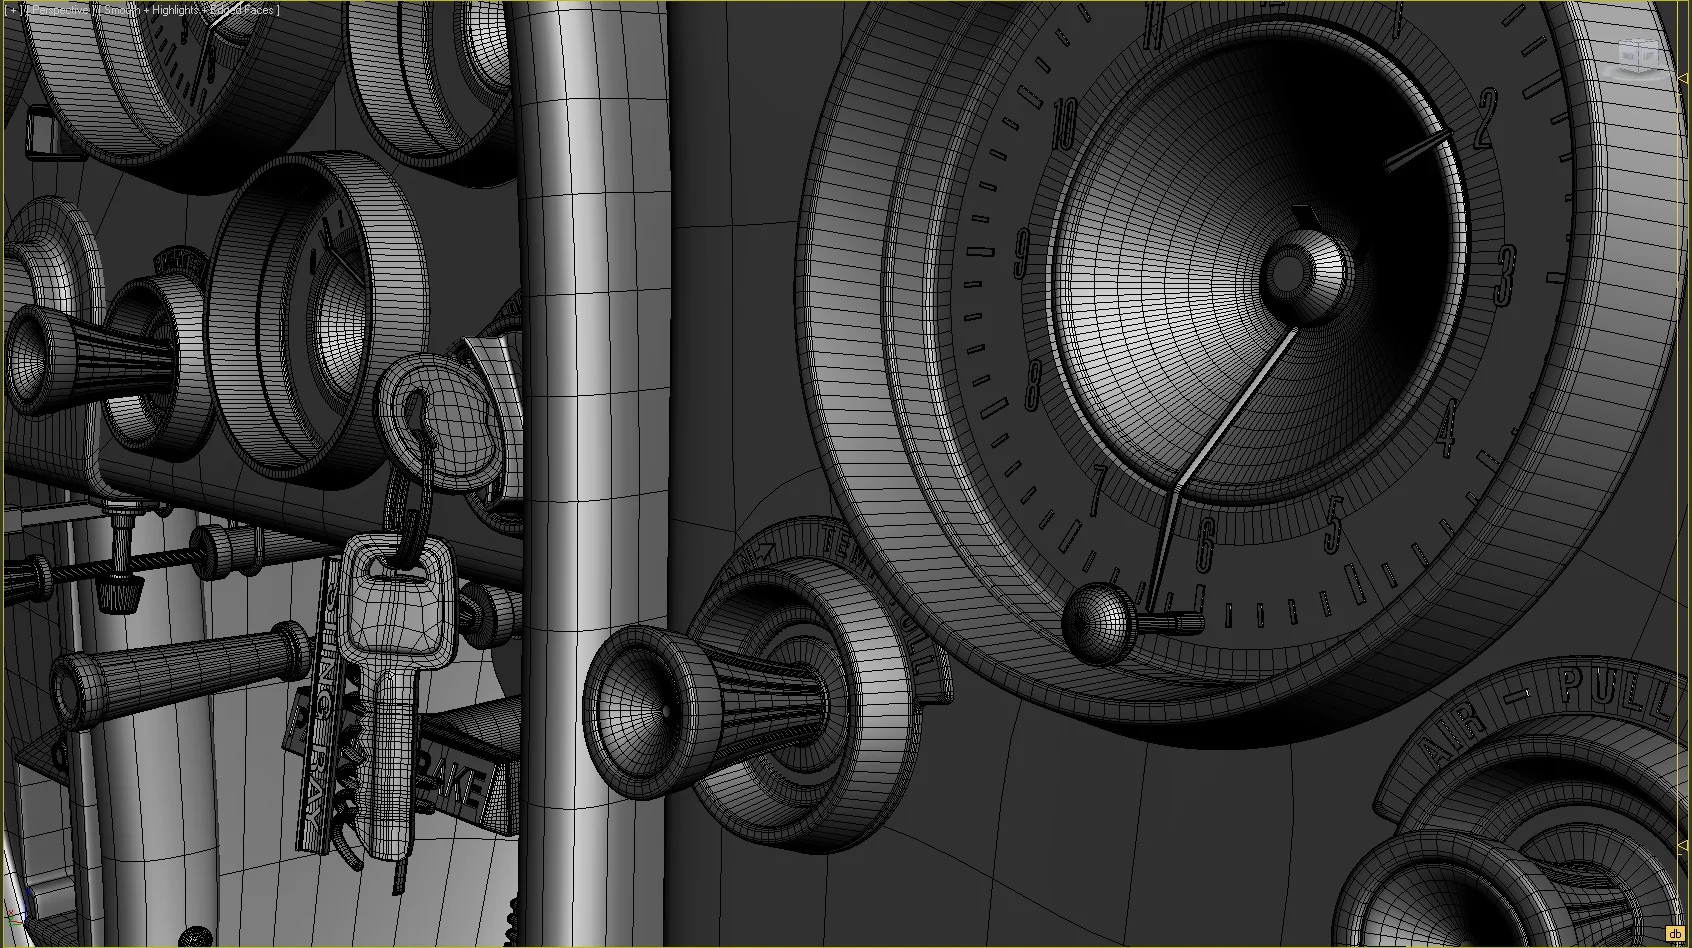Open the Perspective viewport label menu
This screenshot has width=1692, height=948.
(61, 10)
